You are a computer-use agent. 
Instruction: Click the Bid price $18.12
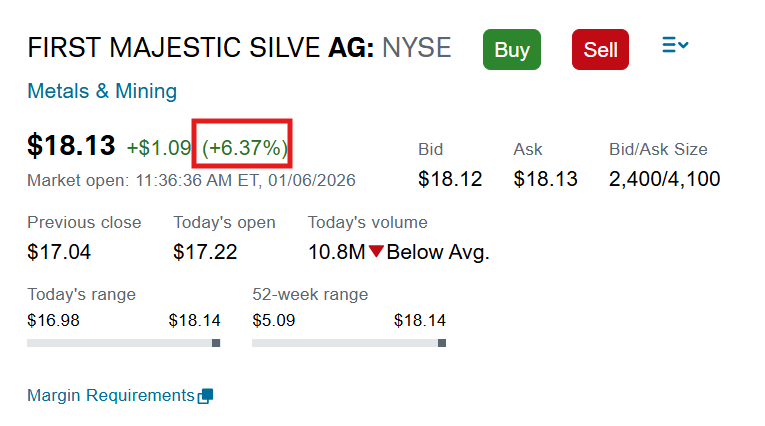(x=450, y=180)
